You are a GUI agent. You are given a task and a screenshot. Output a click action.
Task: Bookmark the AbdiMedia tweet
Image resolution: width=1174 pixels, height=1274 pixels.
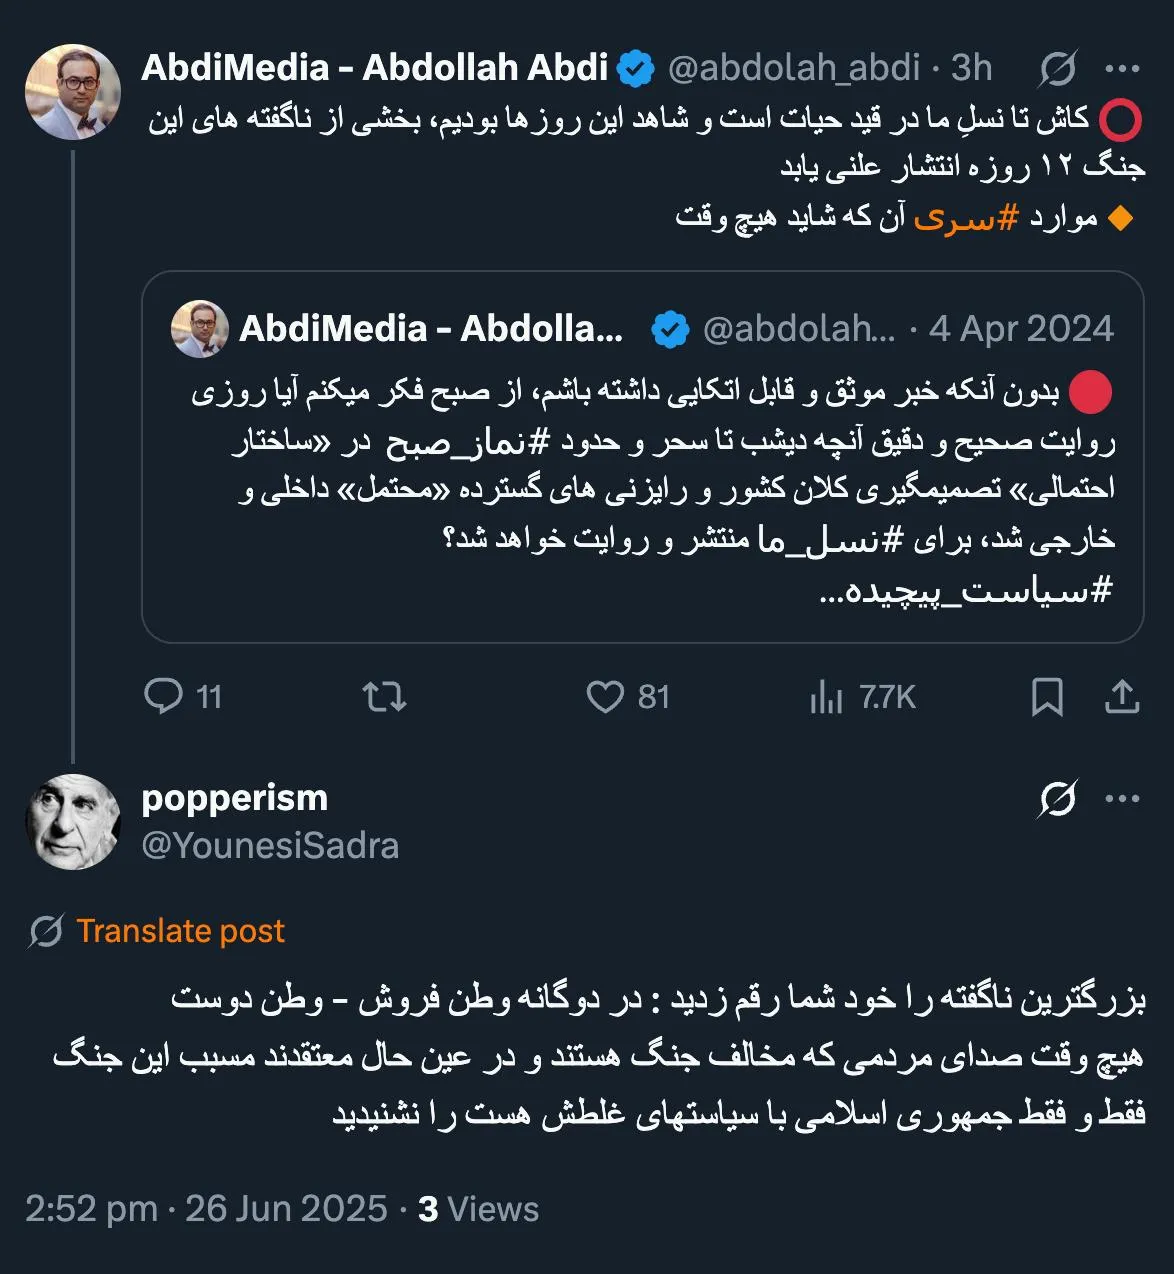pos(1047,697)
